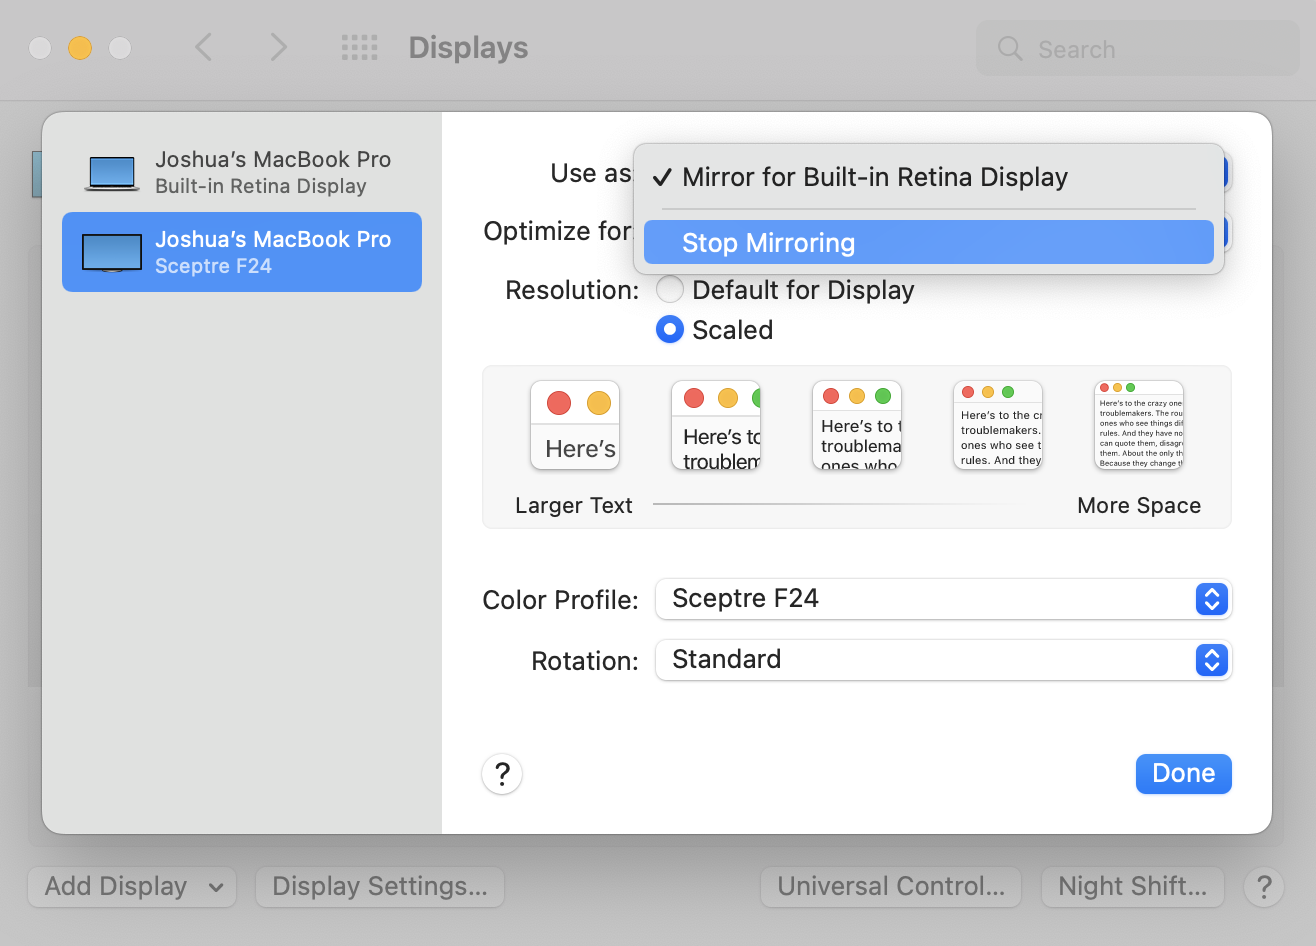Select Mirror for Built-in Retina Display
1316x946 pixels.
[875, 177]
